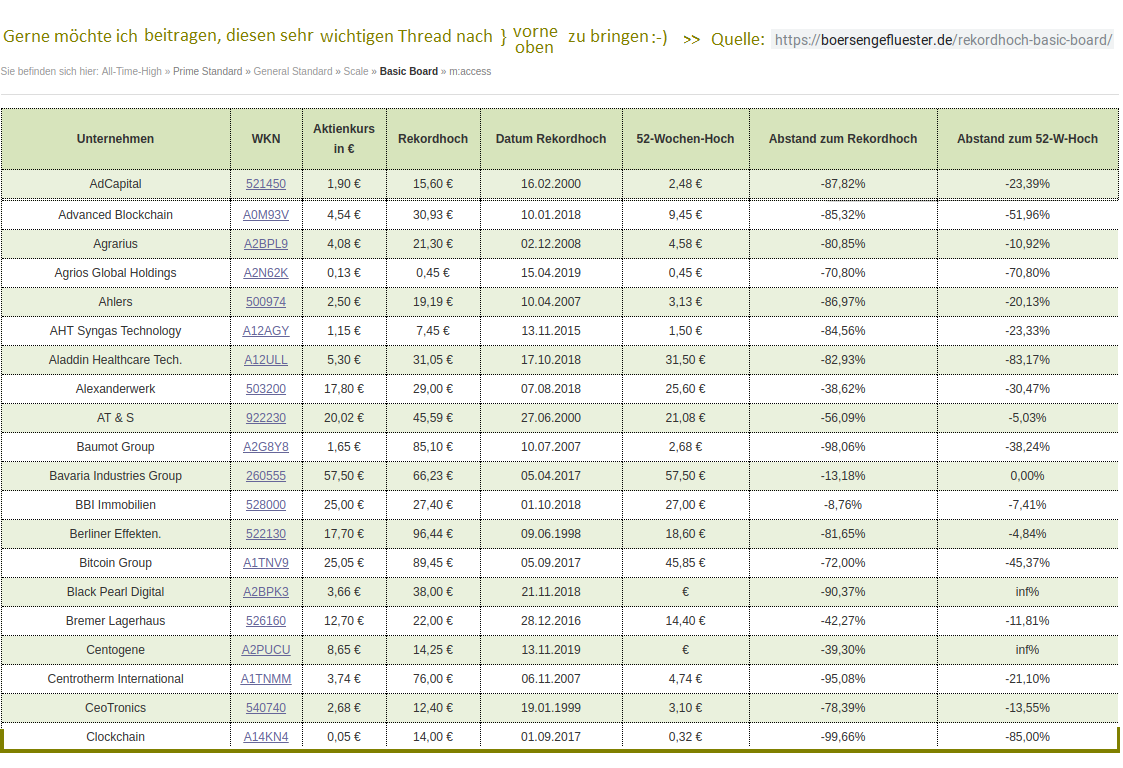The width and height of the screenshot is (1123, 768).
Task: Switch to the Scale segment link
Action: (356, 72)
